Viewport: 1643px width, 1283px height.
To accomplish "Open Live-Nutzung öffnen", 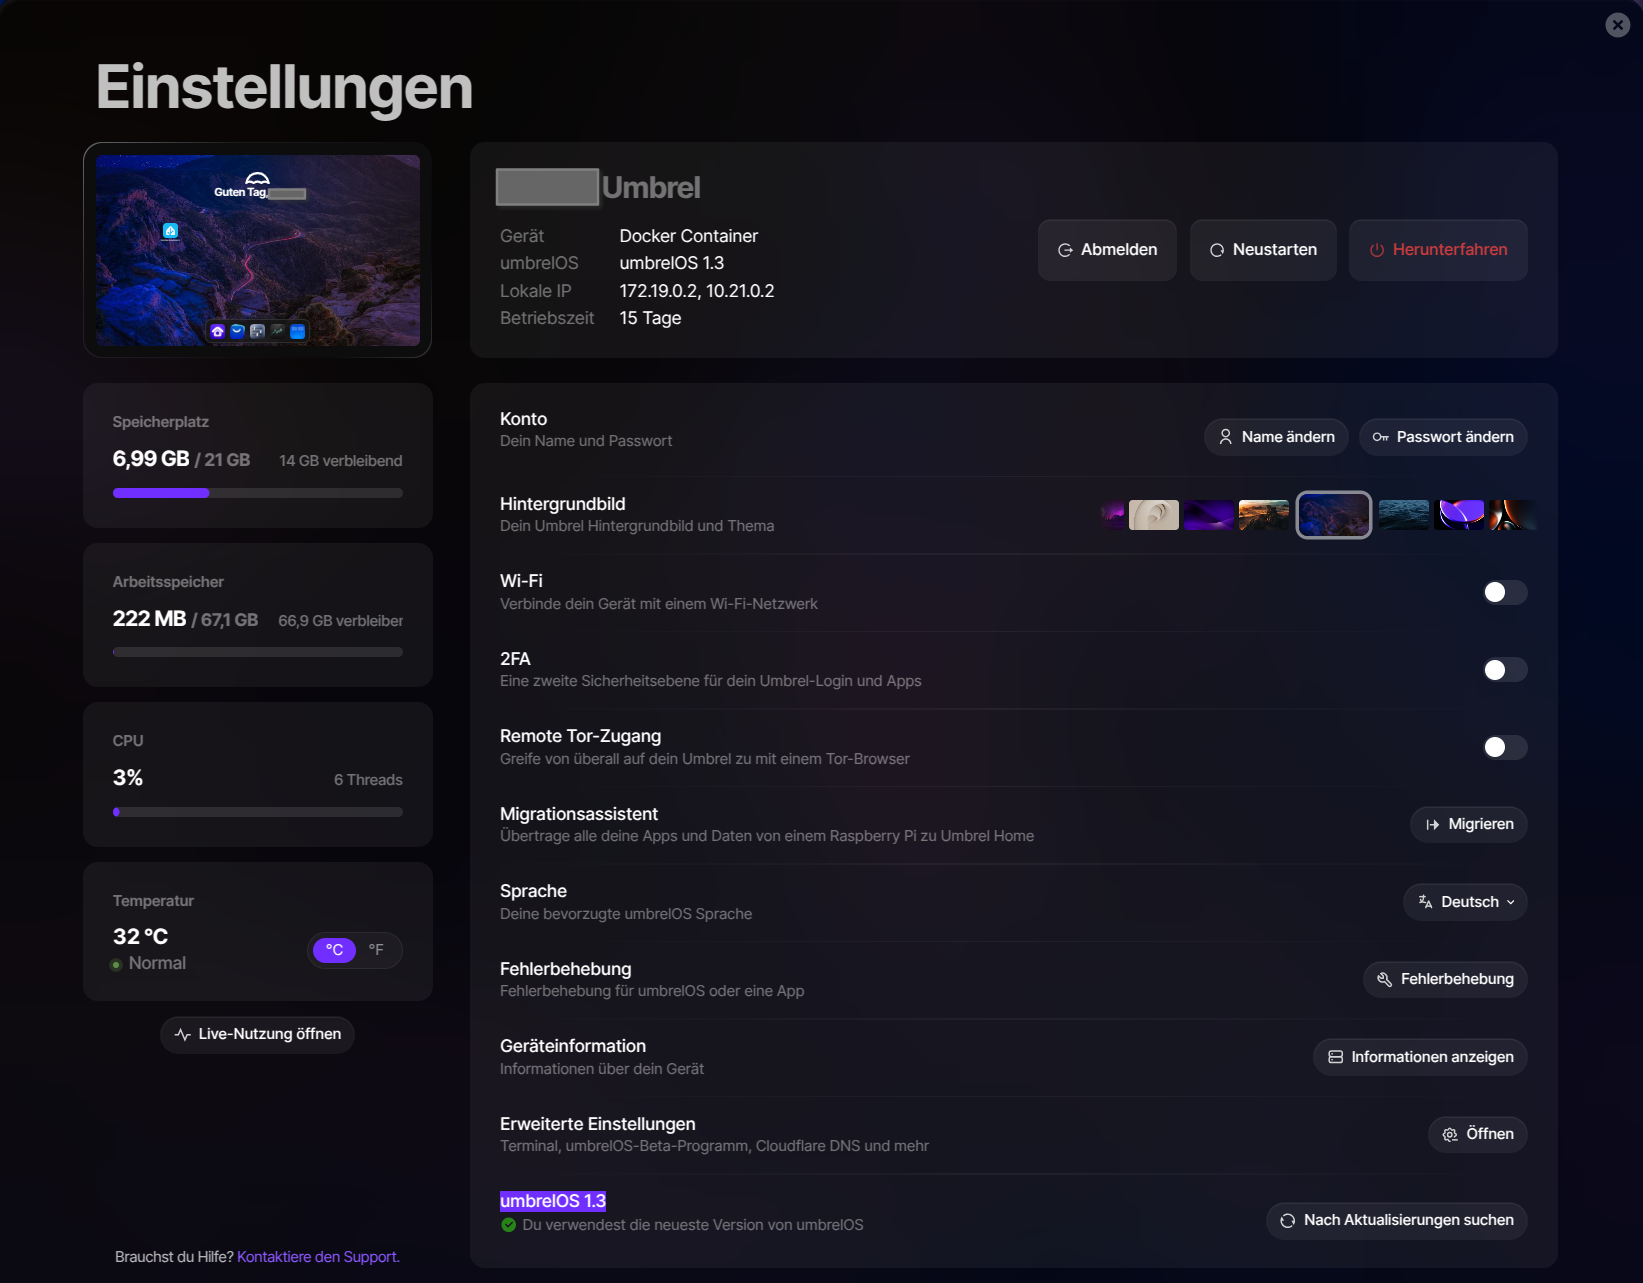I will tap(257, 1034).
